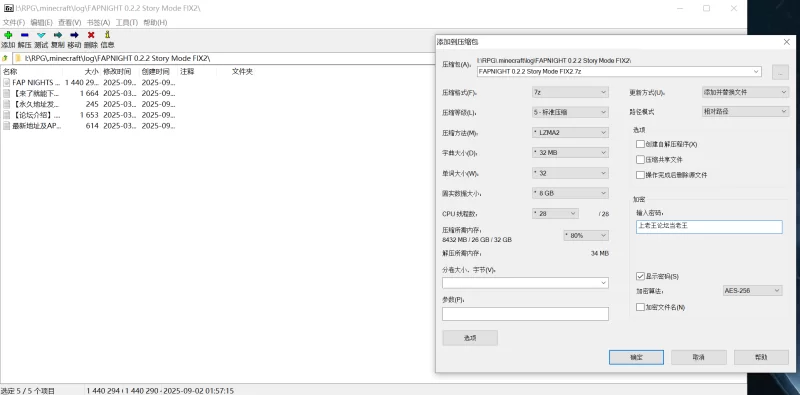Open the 工具(T) menu
The image size is (800, 395).
[x=127, y=22]
